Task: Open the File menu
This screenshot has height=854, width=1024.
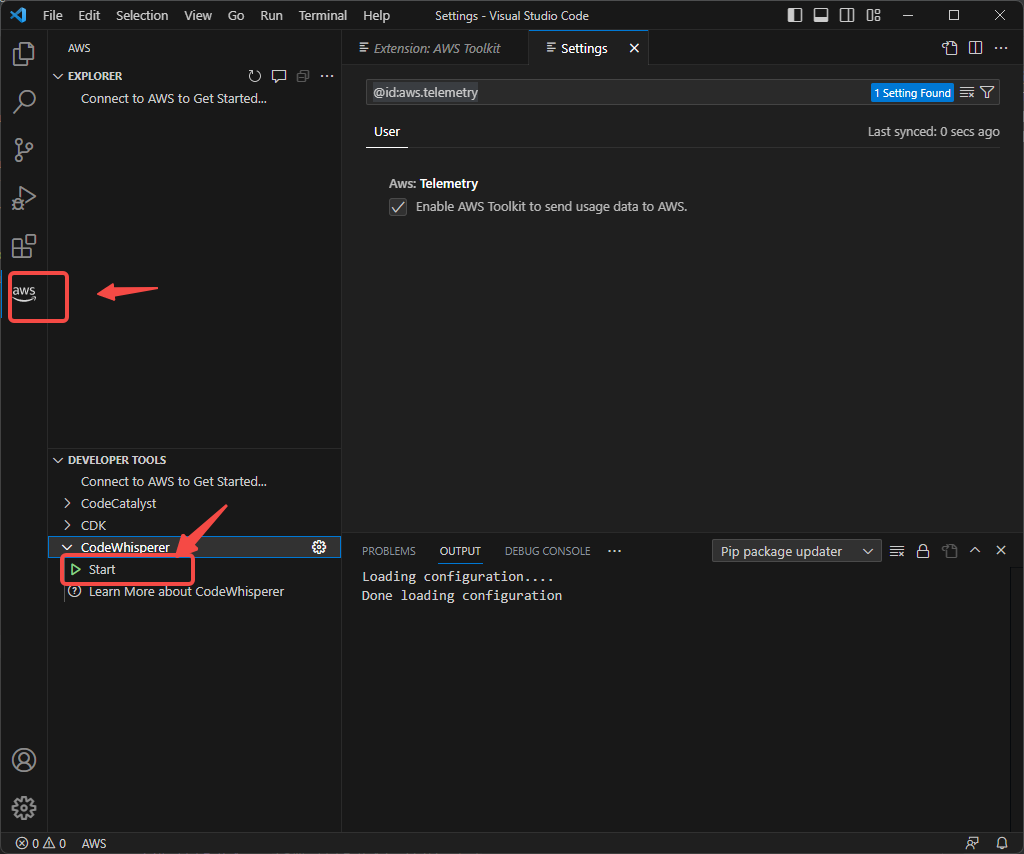Action: tap(52, 15)
